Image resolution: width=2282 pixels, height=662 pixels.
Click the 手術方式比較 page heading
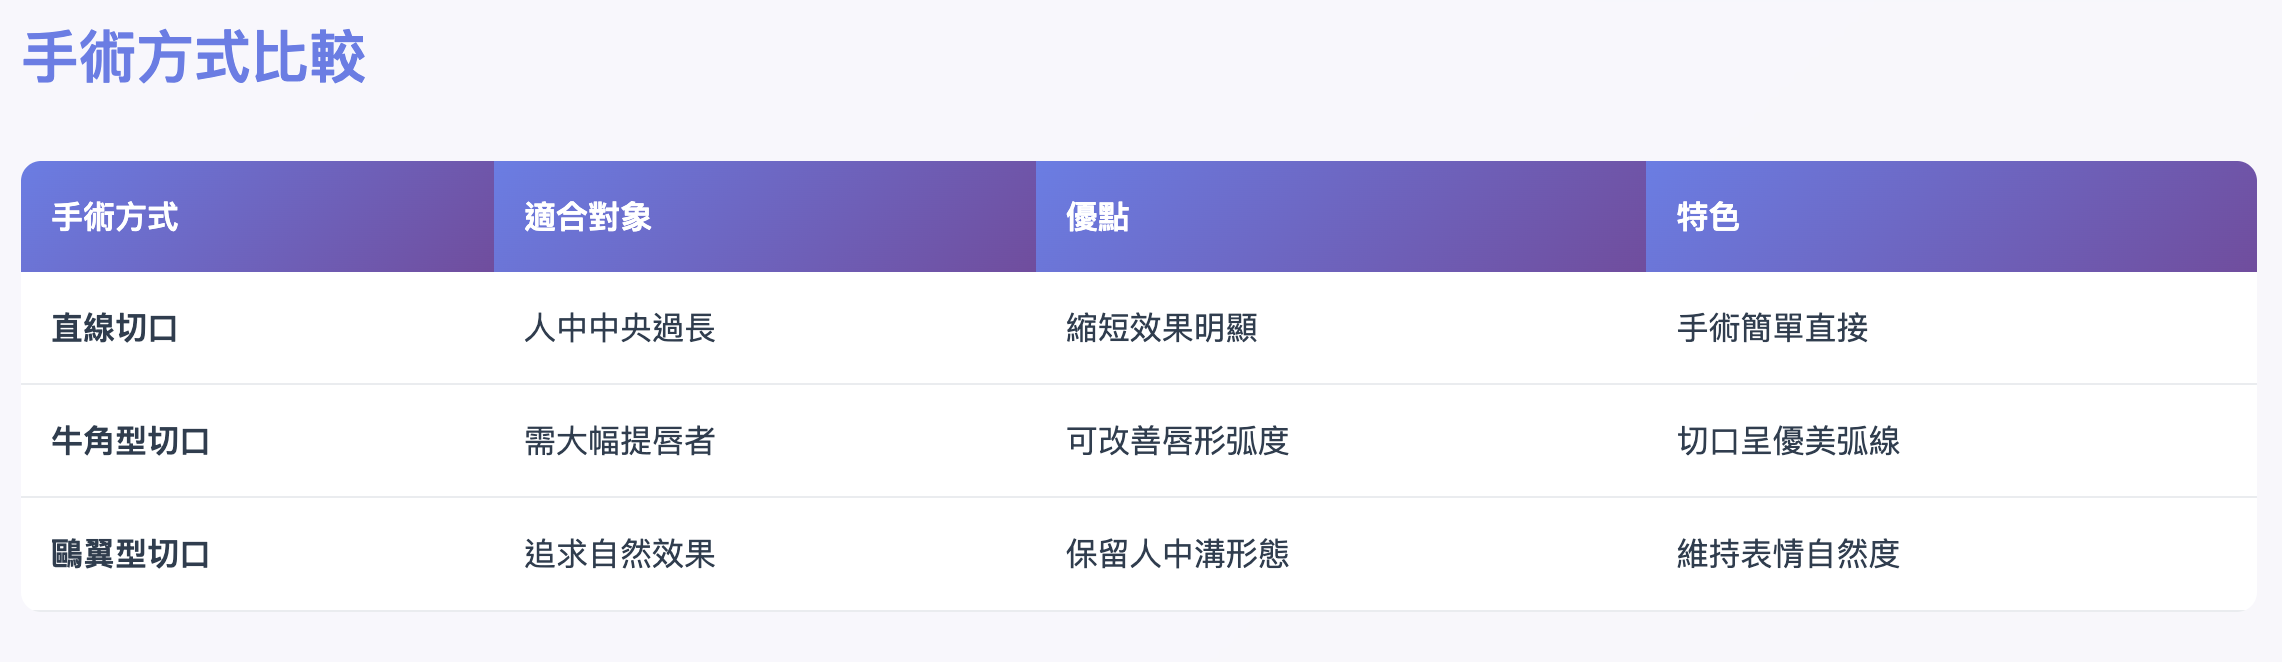194,58
